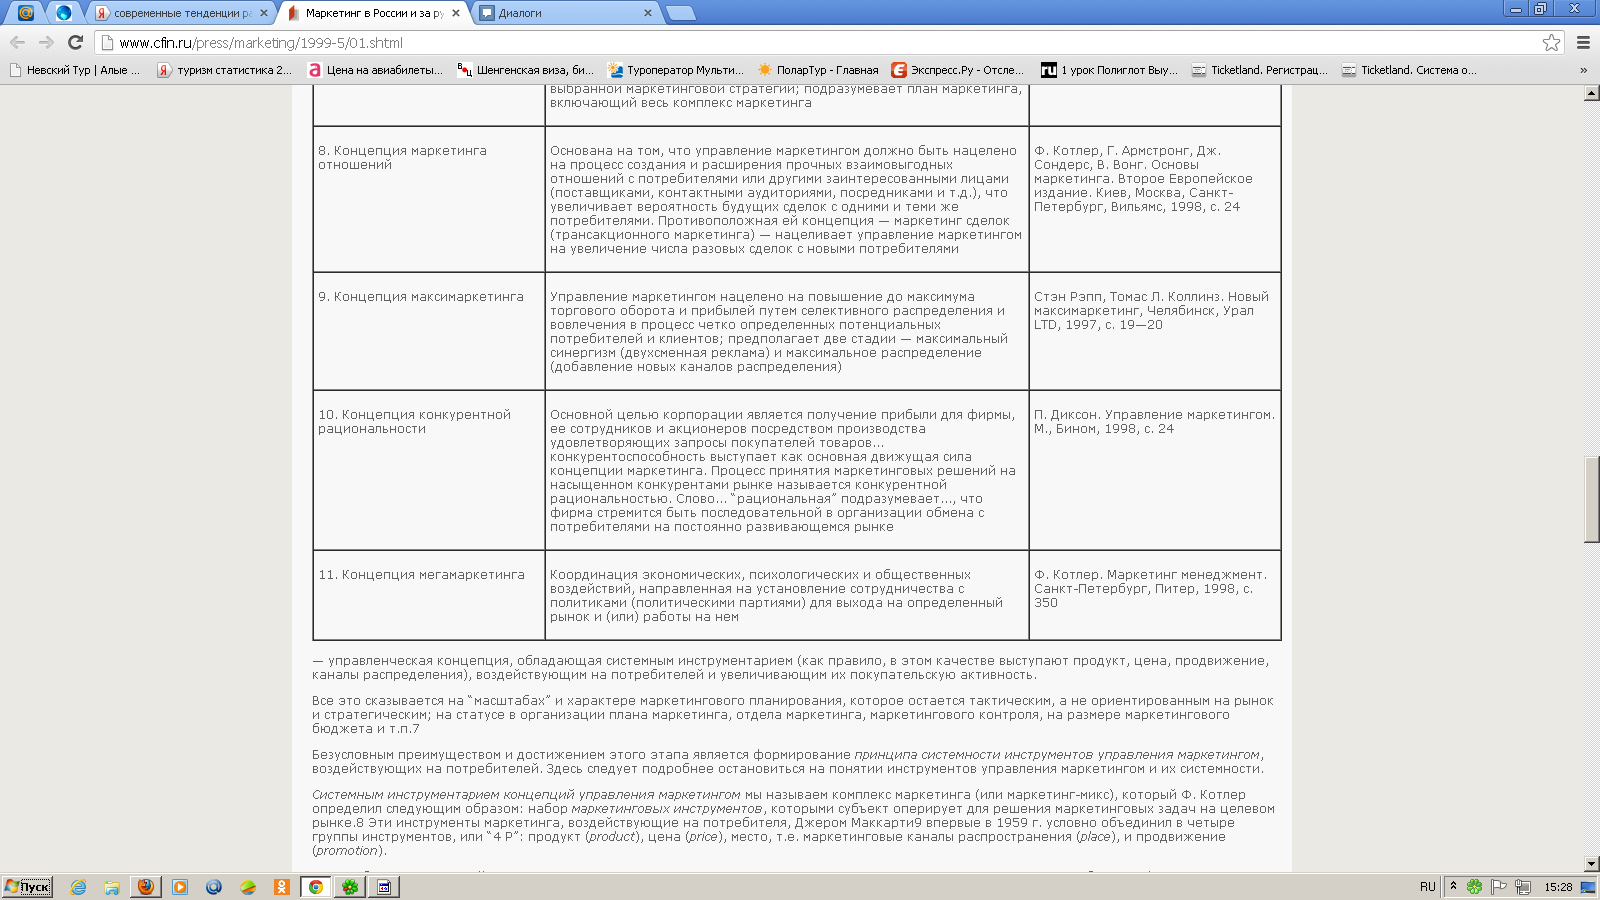This screenshot has width=1600, height=900.
Task: Open the Chrome main menu
Action: click(x=1583, y=43)
